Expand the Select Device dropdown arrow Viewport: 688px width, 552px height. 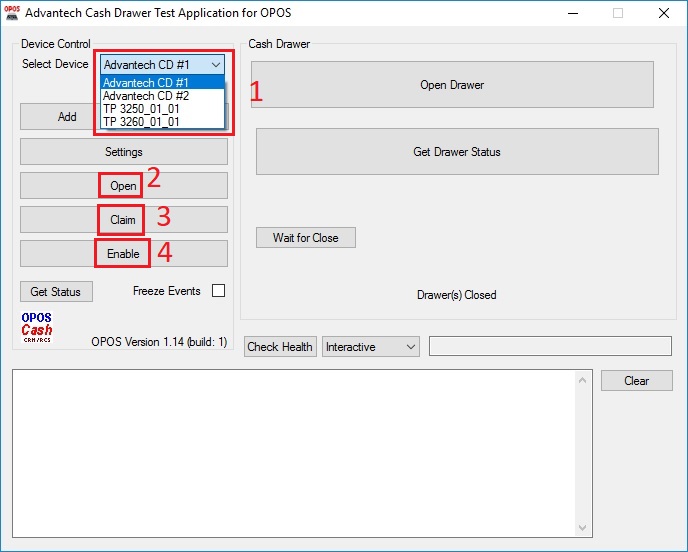[x=216, y=65]
